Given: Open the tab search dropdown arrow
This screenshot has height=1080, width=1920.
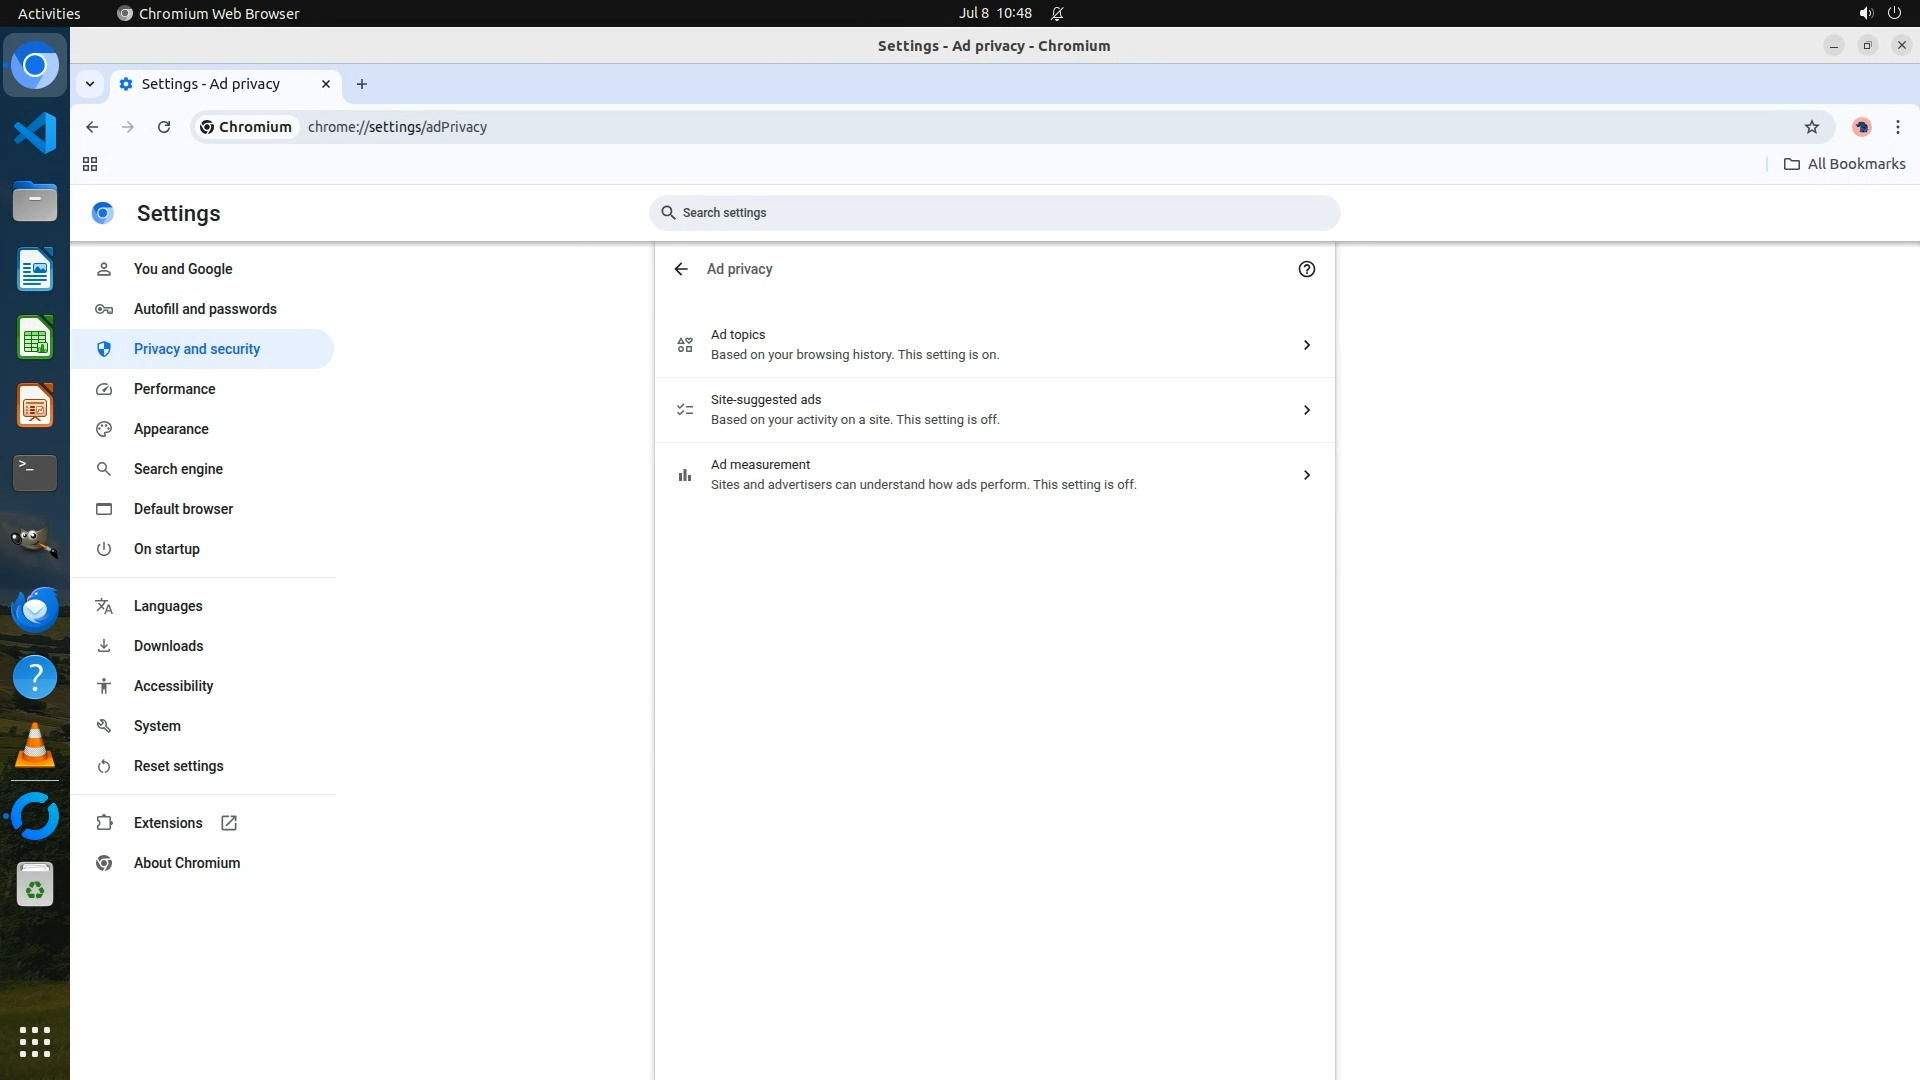Looking at the screenshot, I should click(90, 84).
